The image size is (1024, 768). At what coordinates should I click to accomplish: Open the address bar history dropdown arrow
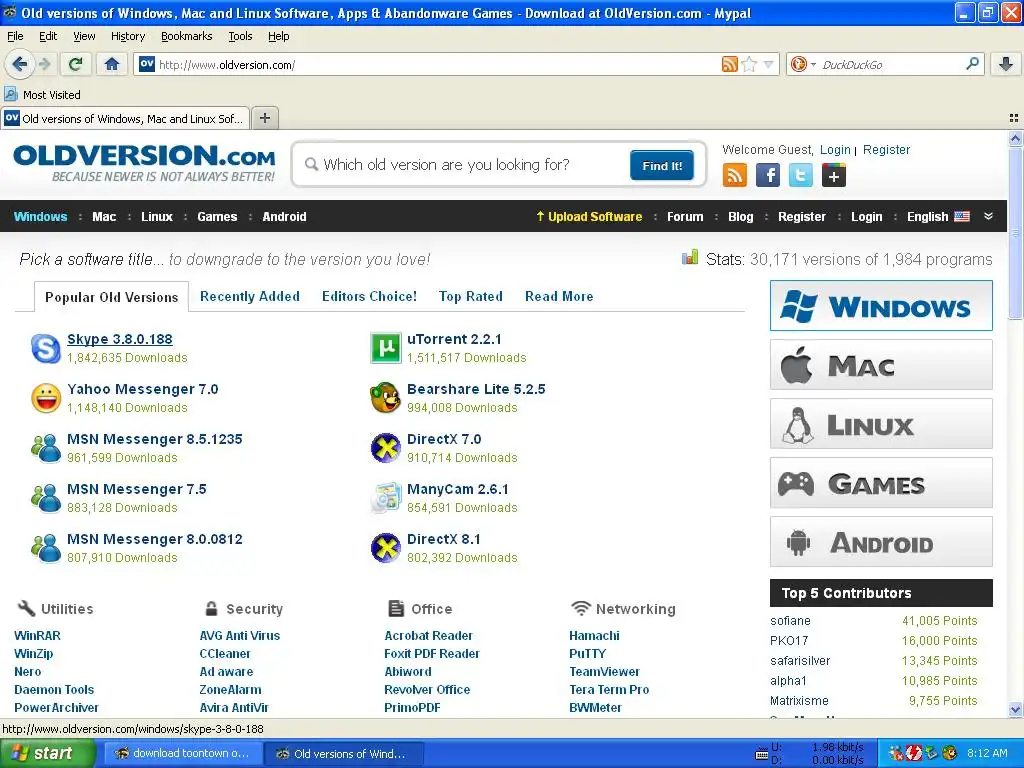coord(768,65)
